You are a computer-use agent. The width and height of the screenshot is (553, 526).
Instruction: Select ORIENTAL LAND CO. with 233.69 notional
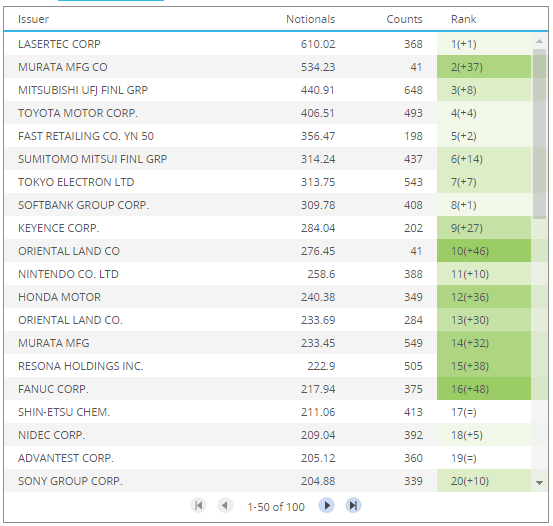(71, 320)
